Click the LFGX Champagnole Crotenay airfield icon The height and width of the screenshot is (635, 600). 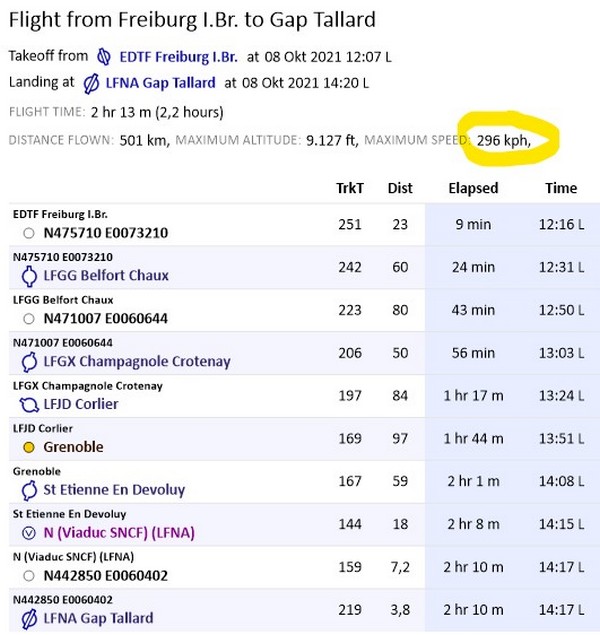coord(28,361)
